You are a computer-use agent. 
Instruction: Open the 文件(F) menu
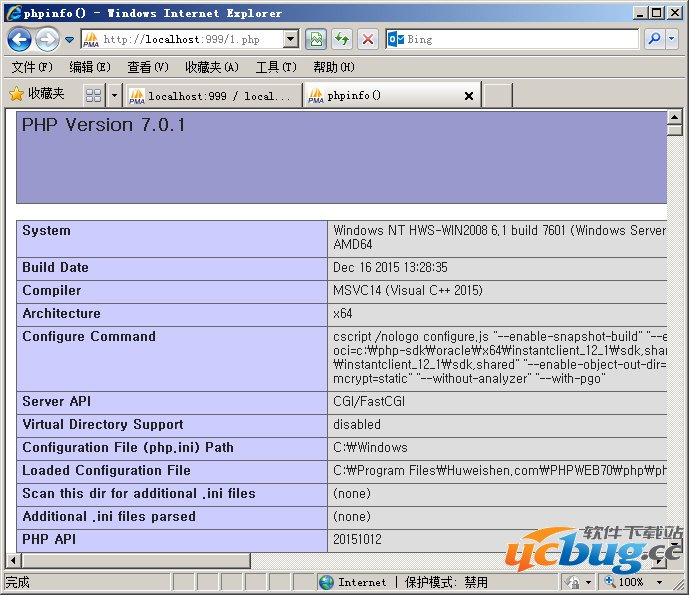(x=32, y=67)
